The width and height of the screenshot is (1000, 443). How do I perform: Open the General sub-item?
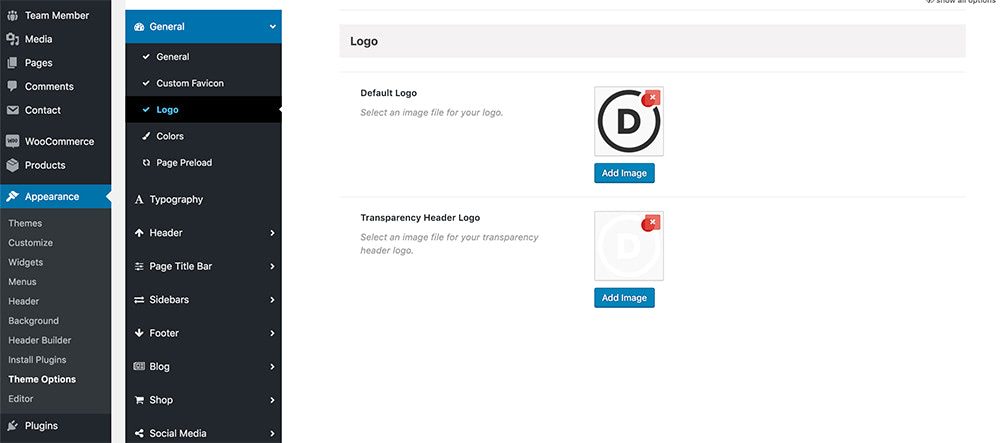coord(203,57)
